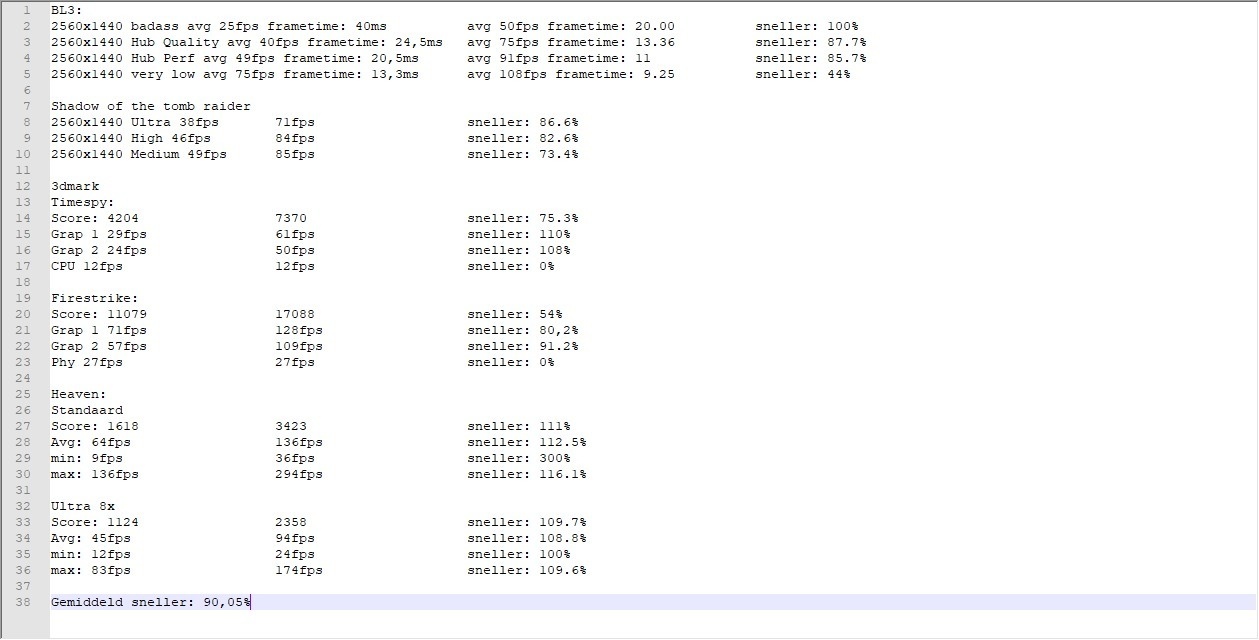1259x640 pixels.
Task: Click 'CPU 12fps' text
Action: pos(87,266)
